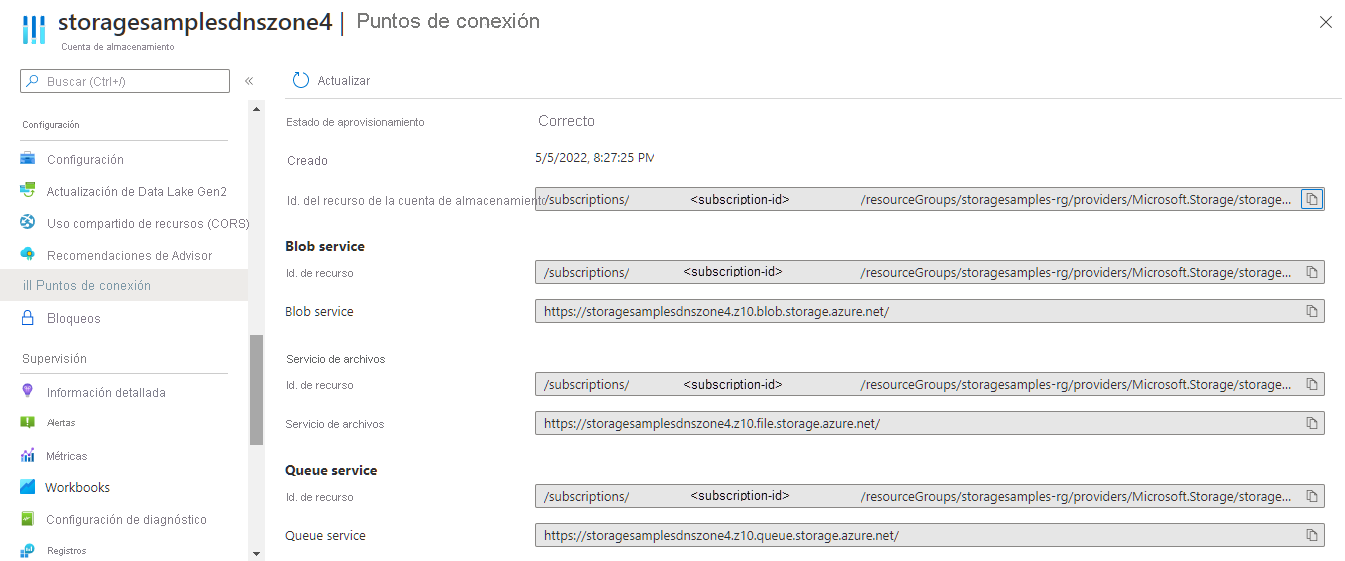The width and height of the screenshot is (1345, 561).
Task: Collapse the sidebar with the double chevron
Action: pyautogui.click(x=249, y=81)
